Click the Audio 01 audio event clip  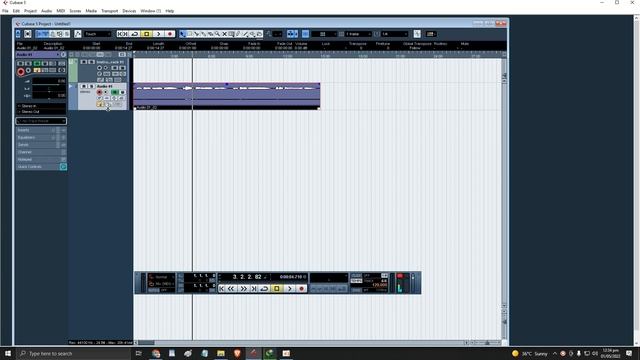click(227, 96)
